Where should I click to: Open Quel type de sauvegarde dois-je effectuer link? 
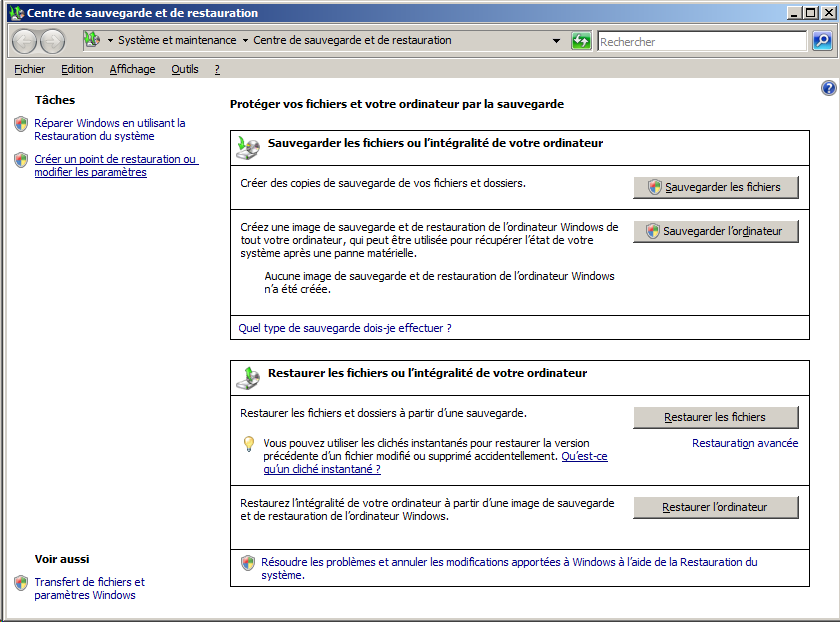(x=345, y=328)
